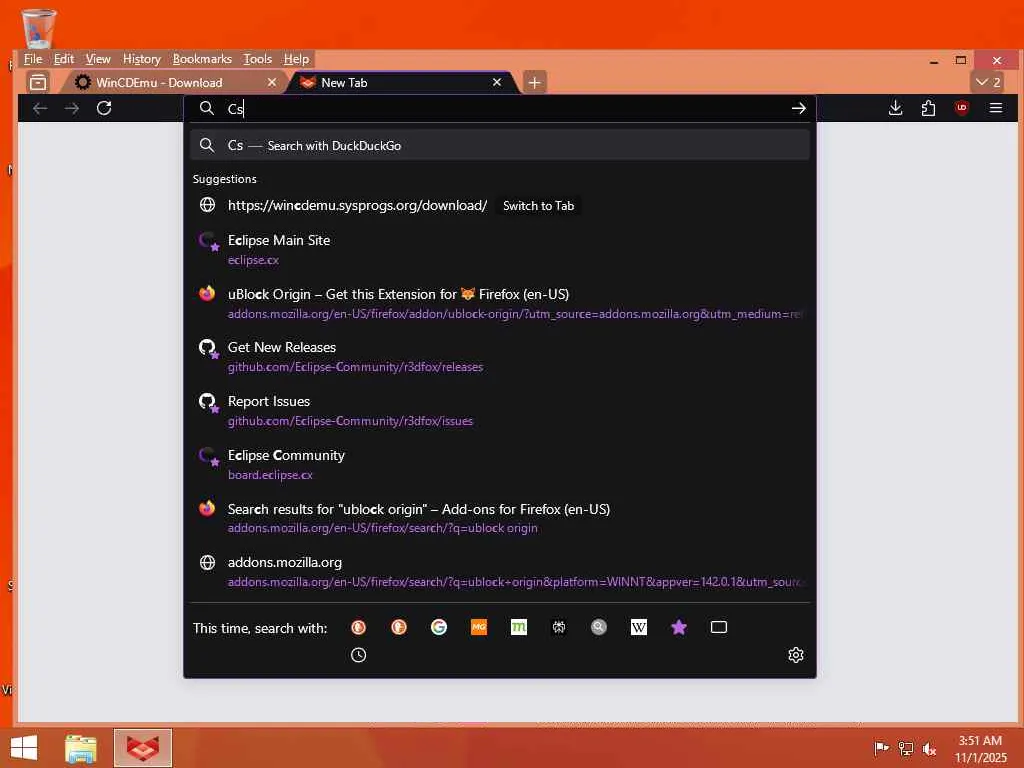Search with the gray magnifier engine icon
Image resolution: width=1024 pixels, height=768 pixels.
599,627
